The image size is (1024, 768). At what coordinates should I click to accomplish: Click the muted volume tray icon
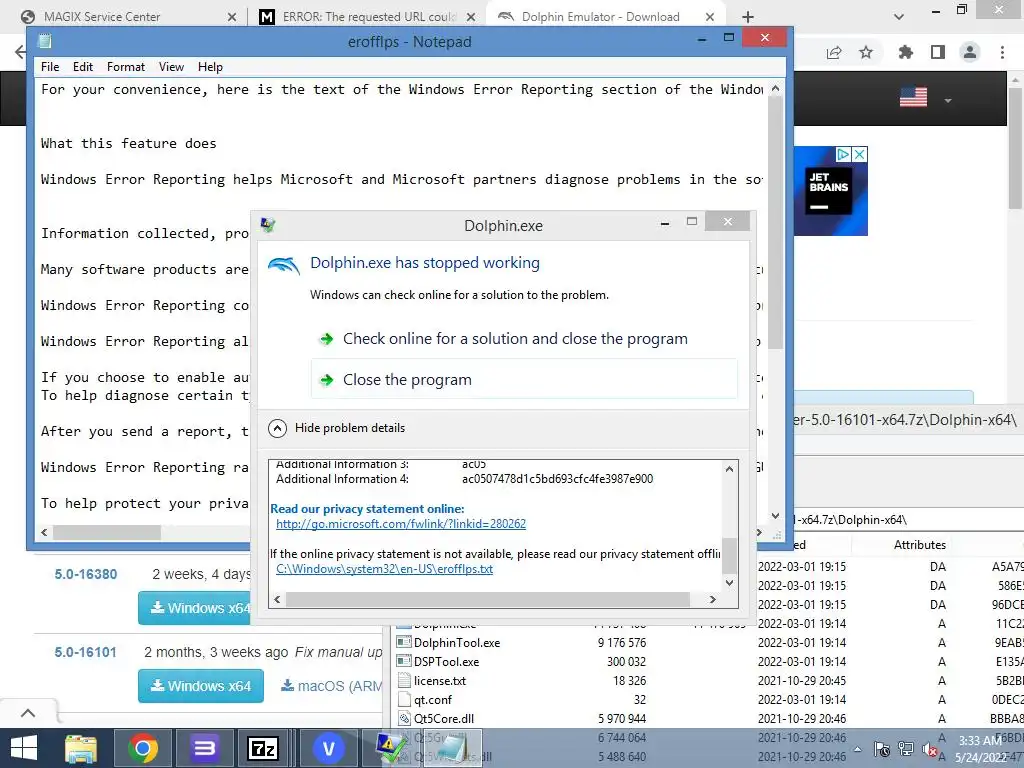click(x=929, y=749)
